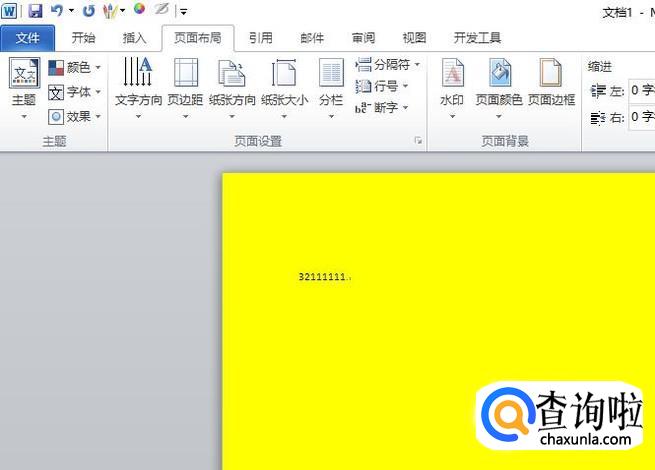
Task: Switch to the 视图 tab
Action: [x=414, y=38]
